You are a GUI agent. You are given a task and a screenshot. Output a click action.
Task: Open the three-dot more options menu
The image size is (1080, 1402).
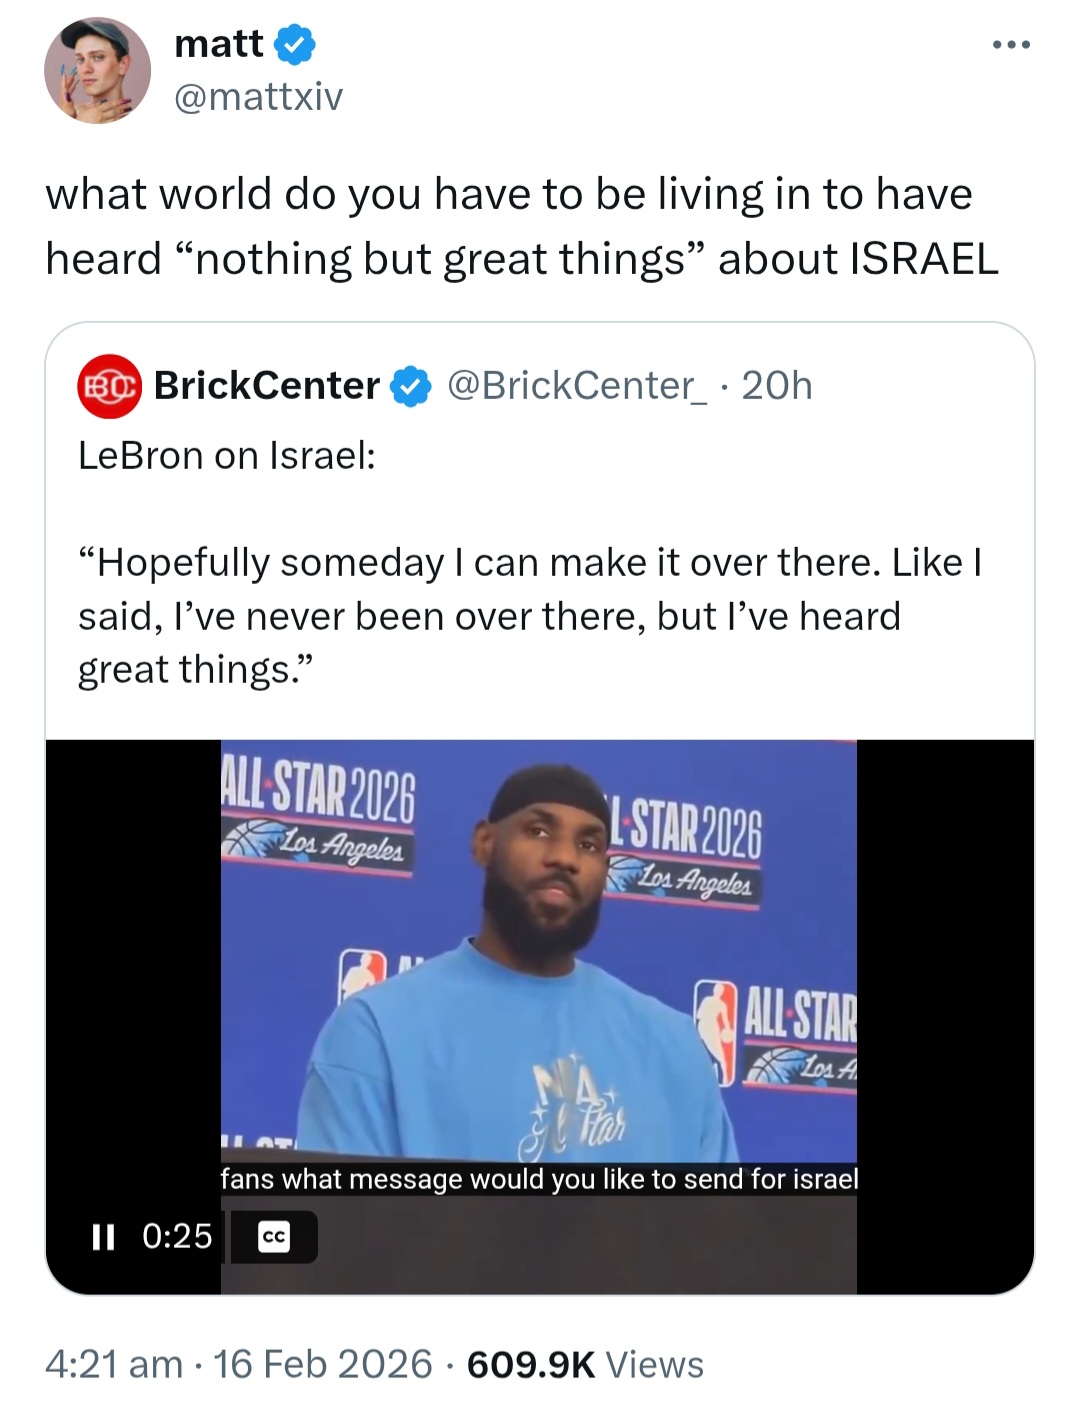(1011, 45)
